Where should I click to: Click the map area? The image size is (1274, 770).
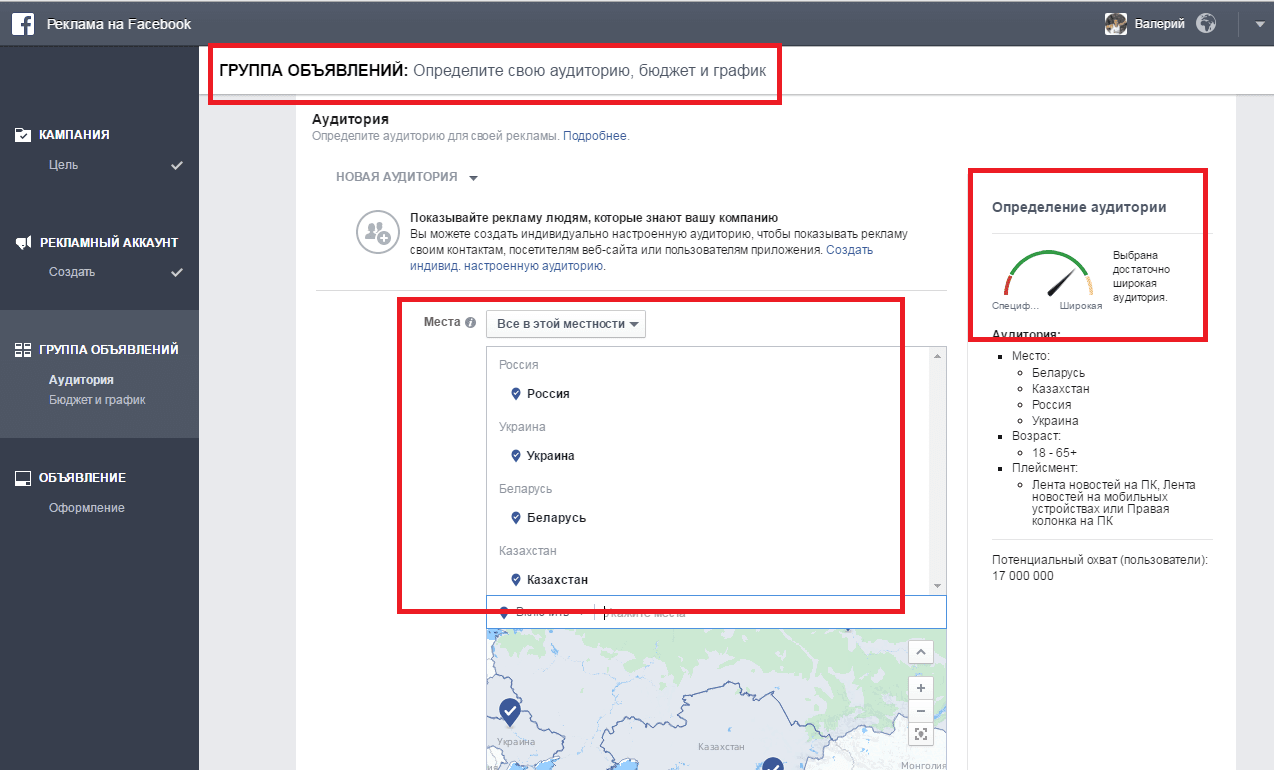(716, 700)
